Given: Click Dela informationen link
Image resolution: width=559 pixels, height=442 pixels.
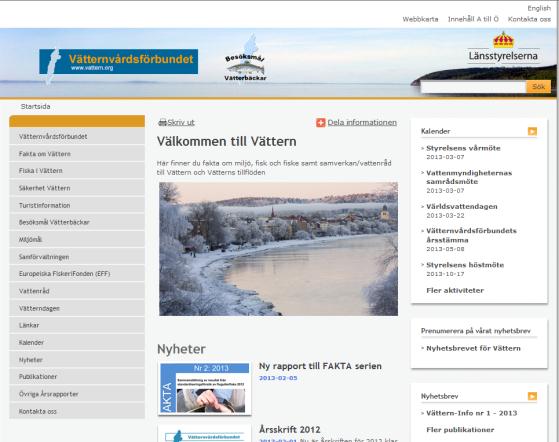Looking at the screenshot, I should click(362, 122).
